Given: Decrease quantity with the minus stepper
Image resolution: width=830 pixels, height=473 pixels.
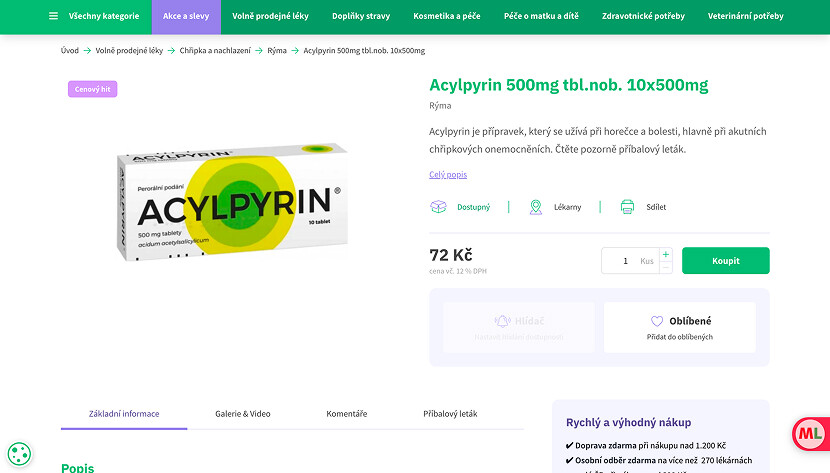Looking at the screenshot, I should 666,267.
